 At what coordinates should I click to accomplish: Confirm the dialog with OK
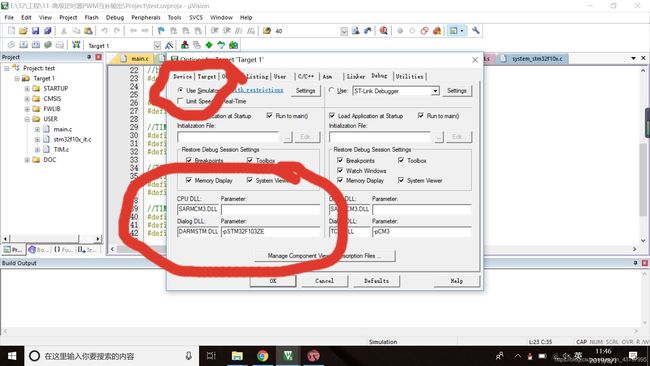coord(273,281)
